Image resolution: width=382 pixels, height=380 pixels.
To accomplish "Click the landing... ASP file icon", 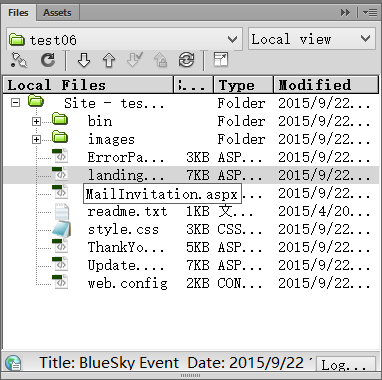I will (60, 174).
